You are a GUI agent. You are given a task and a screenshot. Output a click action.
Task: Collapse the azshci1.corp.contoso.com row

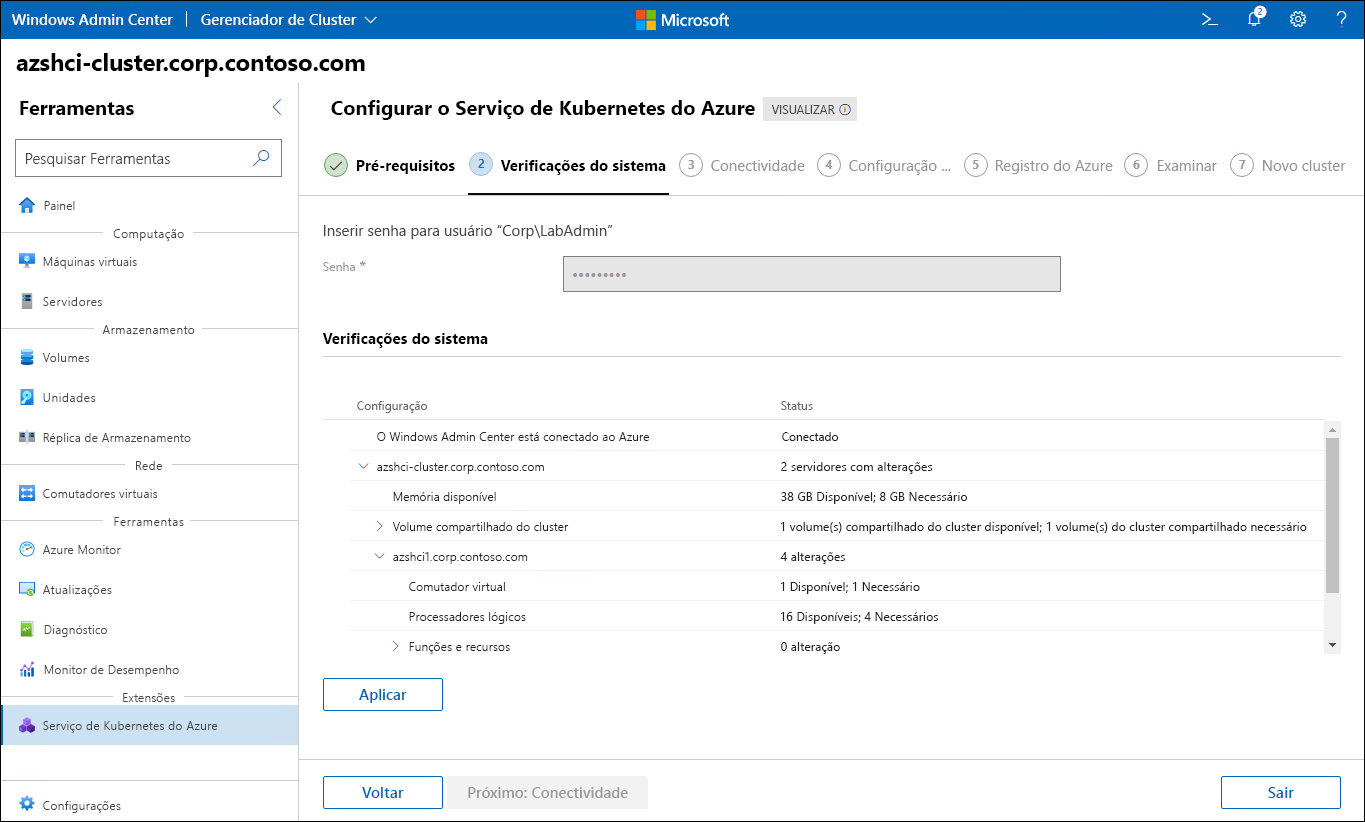tap(379, 556)
